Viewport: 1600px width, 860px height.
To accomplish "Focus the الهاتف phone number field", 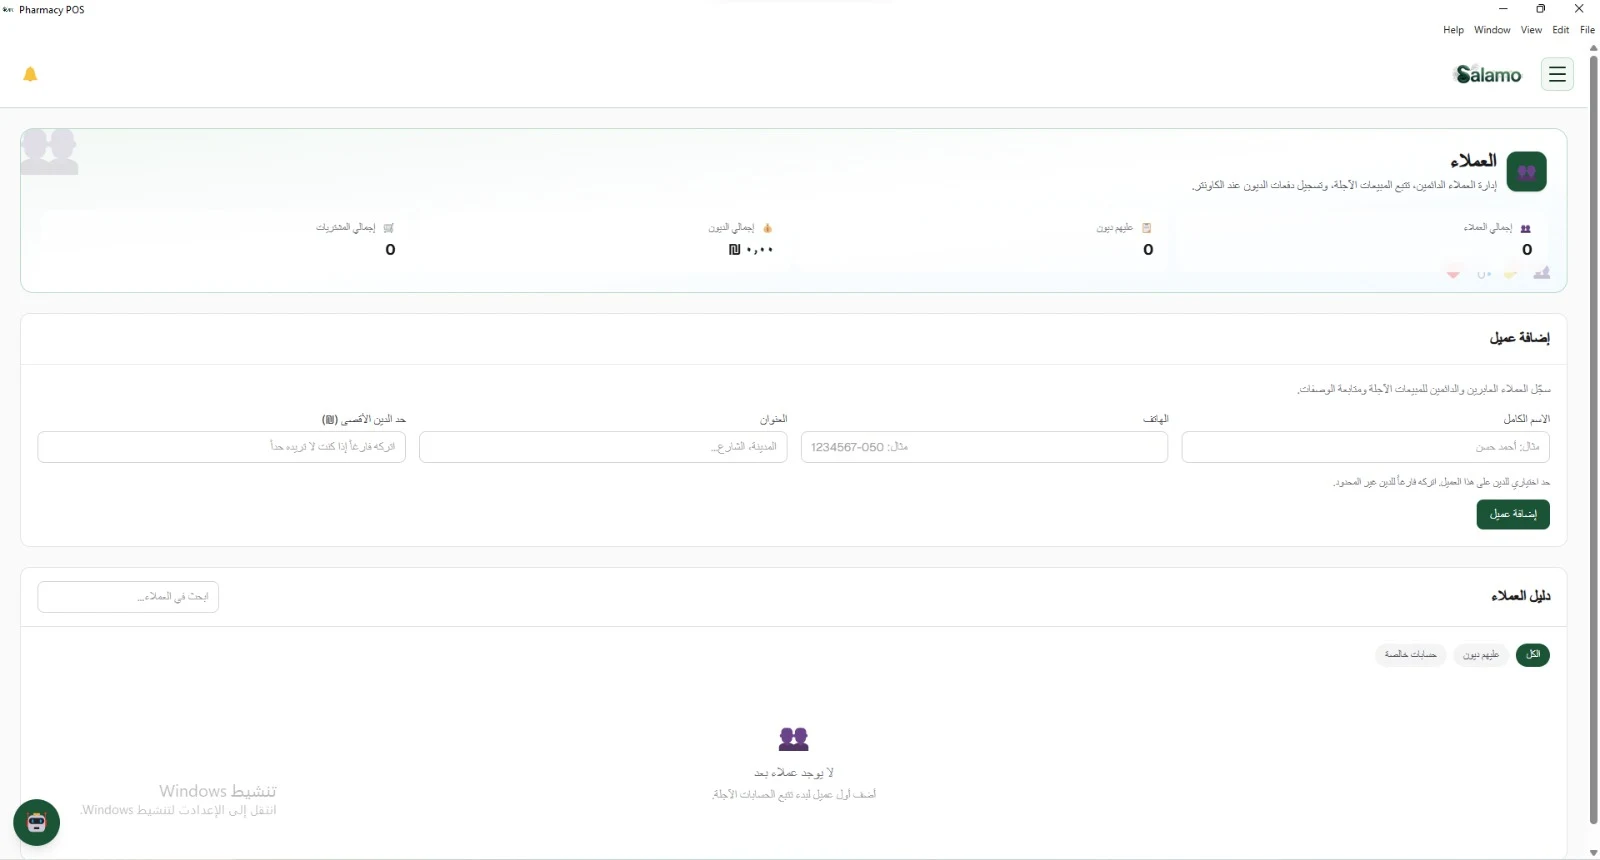I will (984, 447).
